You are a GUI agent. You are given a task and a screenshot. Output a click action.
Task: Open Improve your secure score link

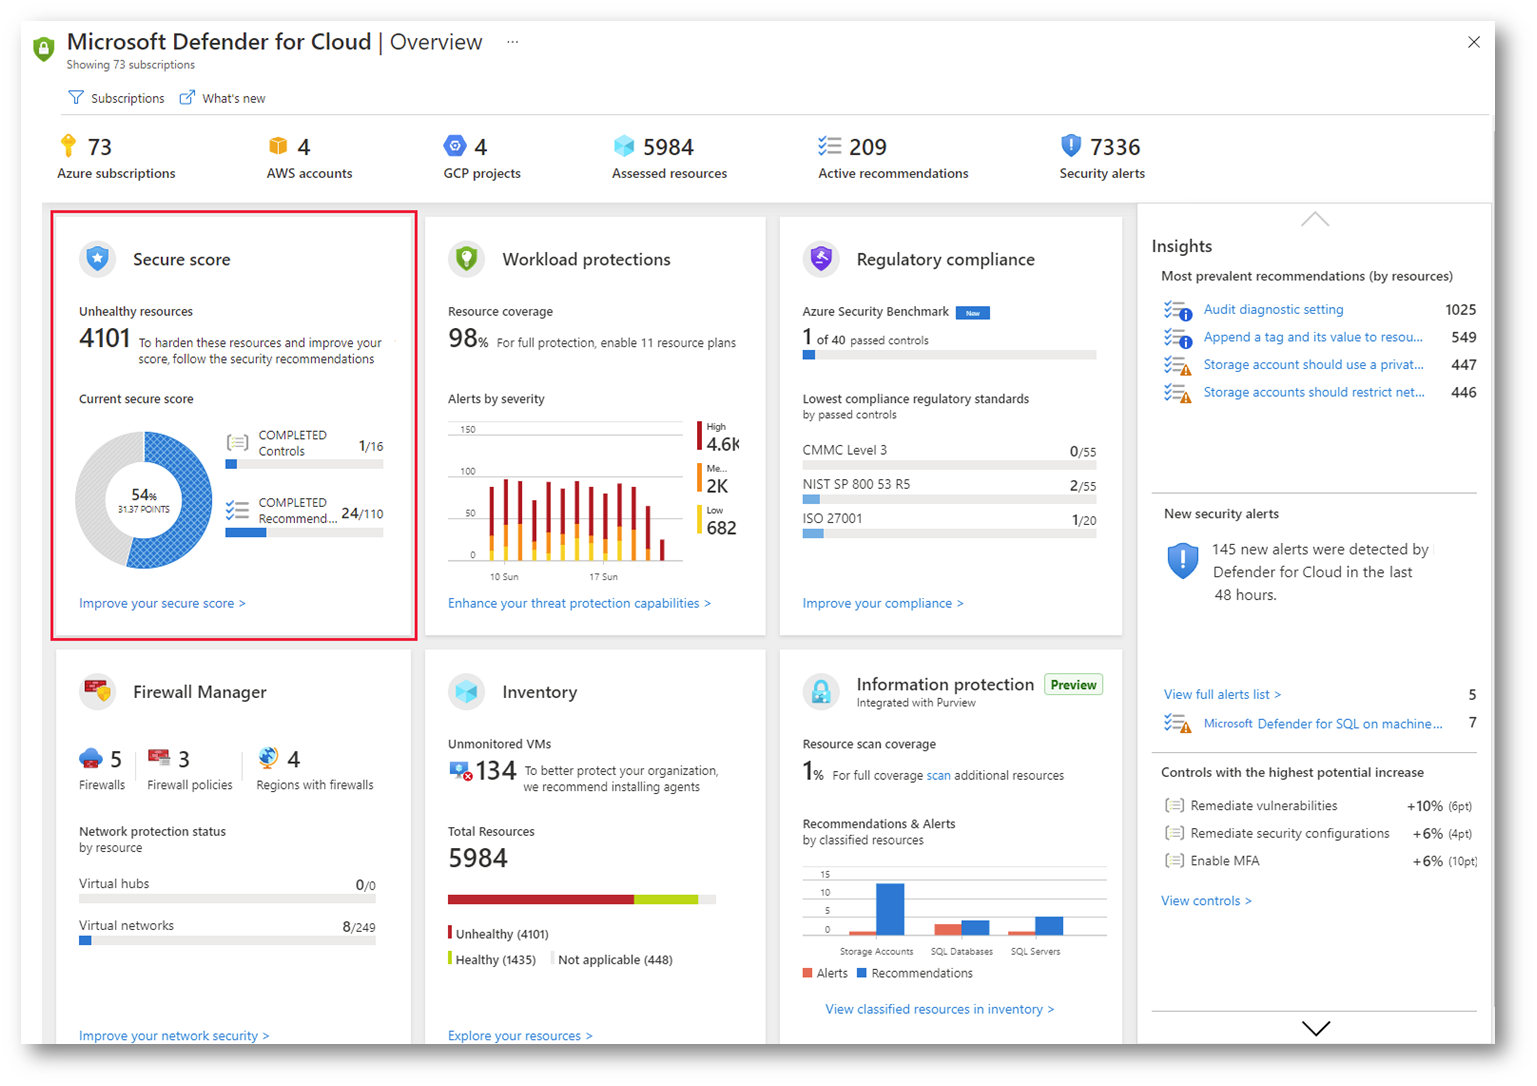point(162,603)
